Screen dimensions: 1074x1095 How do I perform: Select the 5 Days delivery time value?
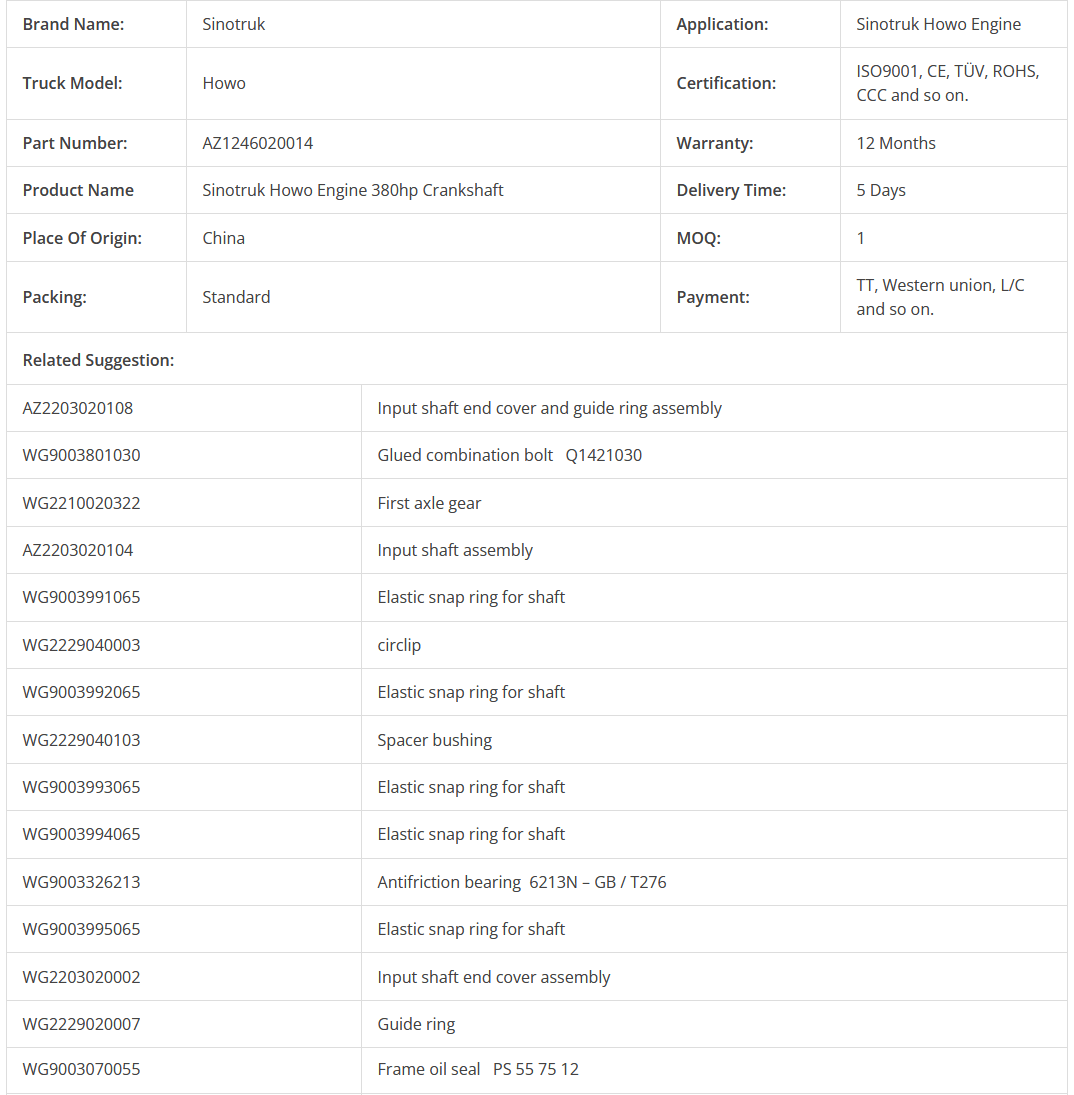pos(881,190)
